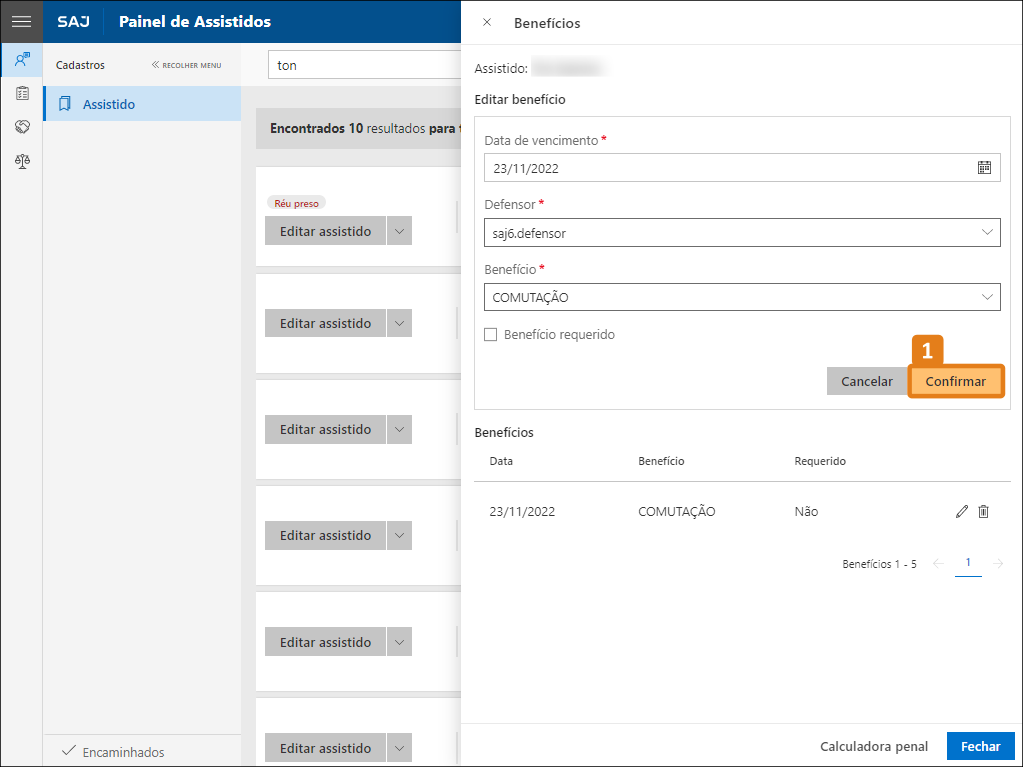Open calendar picker for Data de vencimento
The width and height of the screenshot is (1023, 767).
(x=985, y=168)
